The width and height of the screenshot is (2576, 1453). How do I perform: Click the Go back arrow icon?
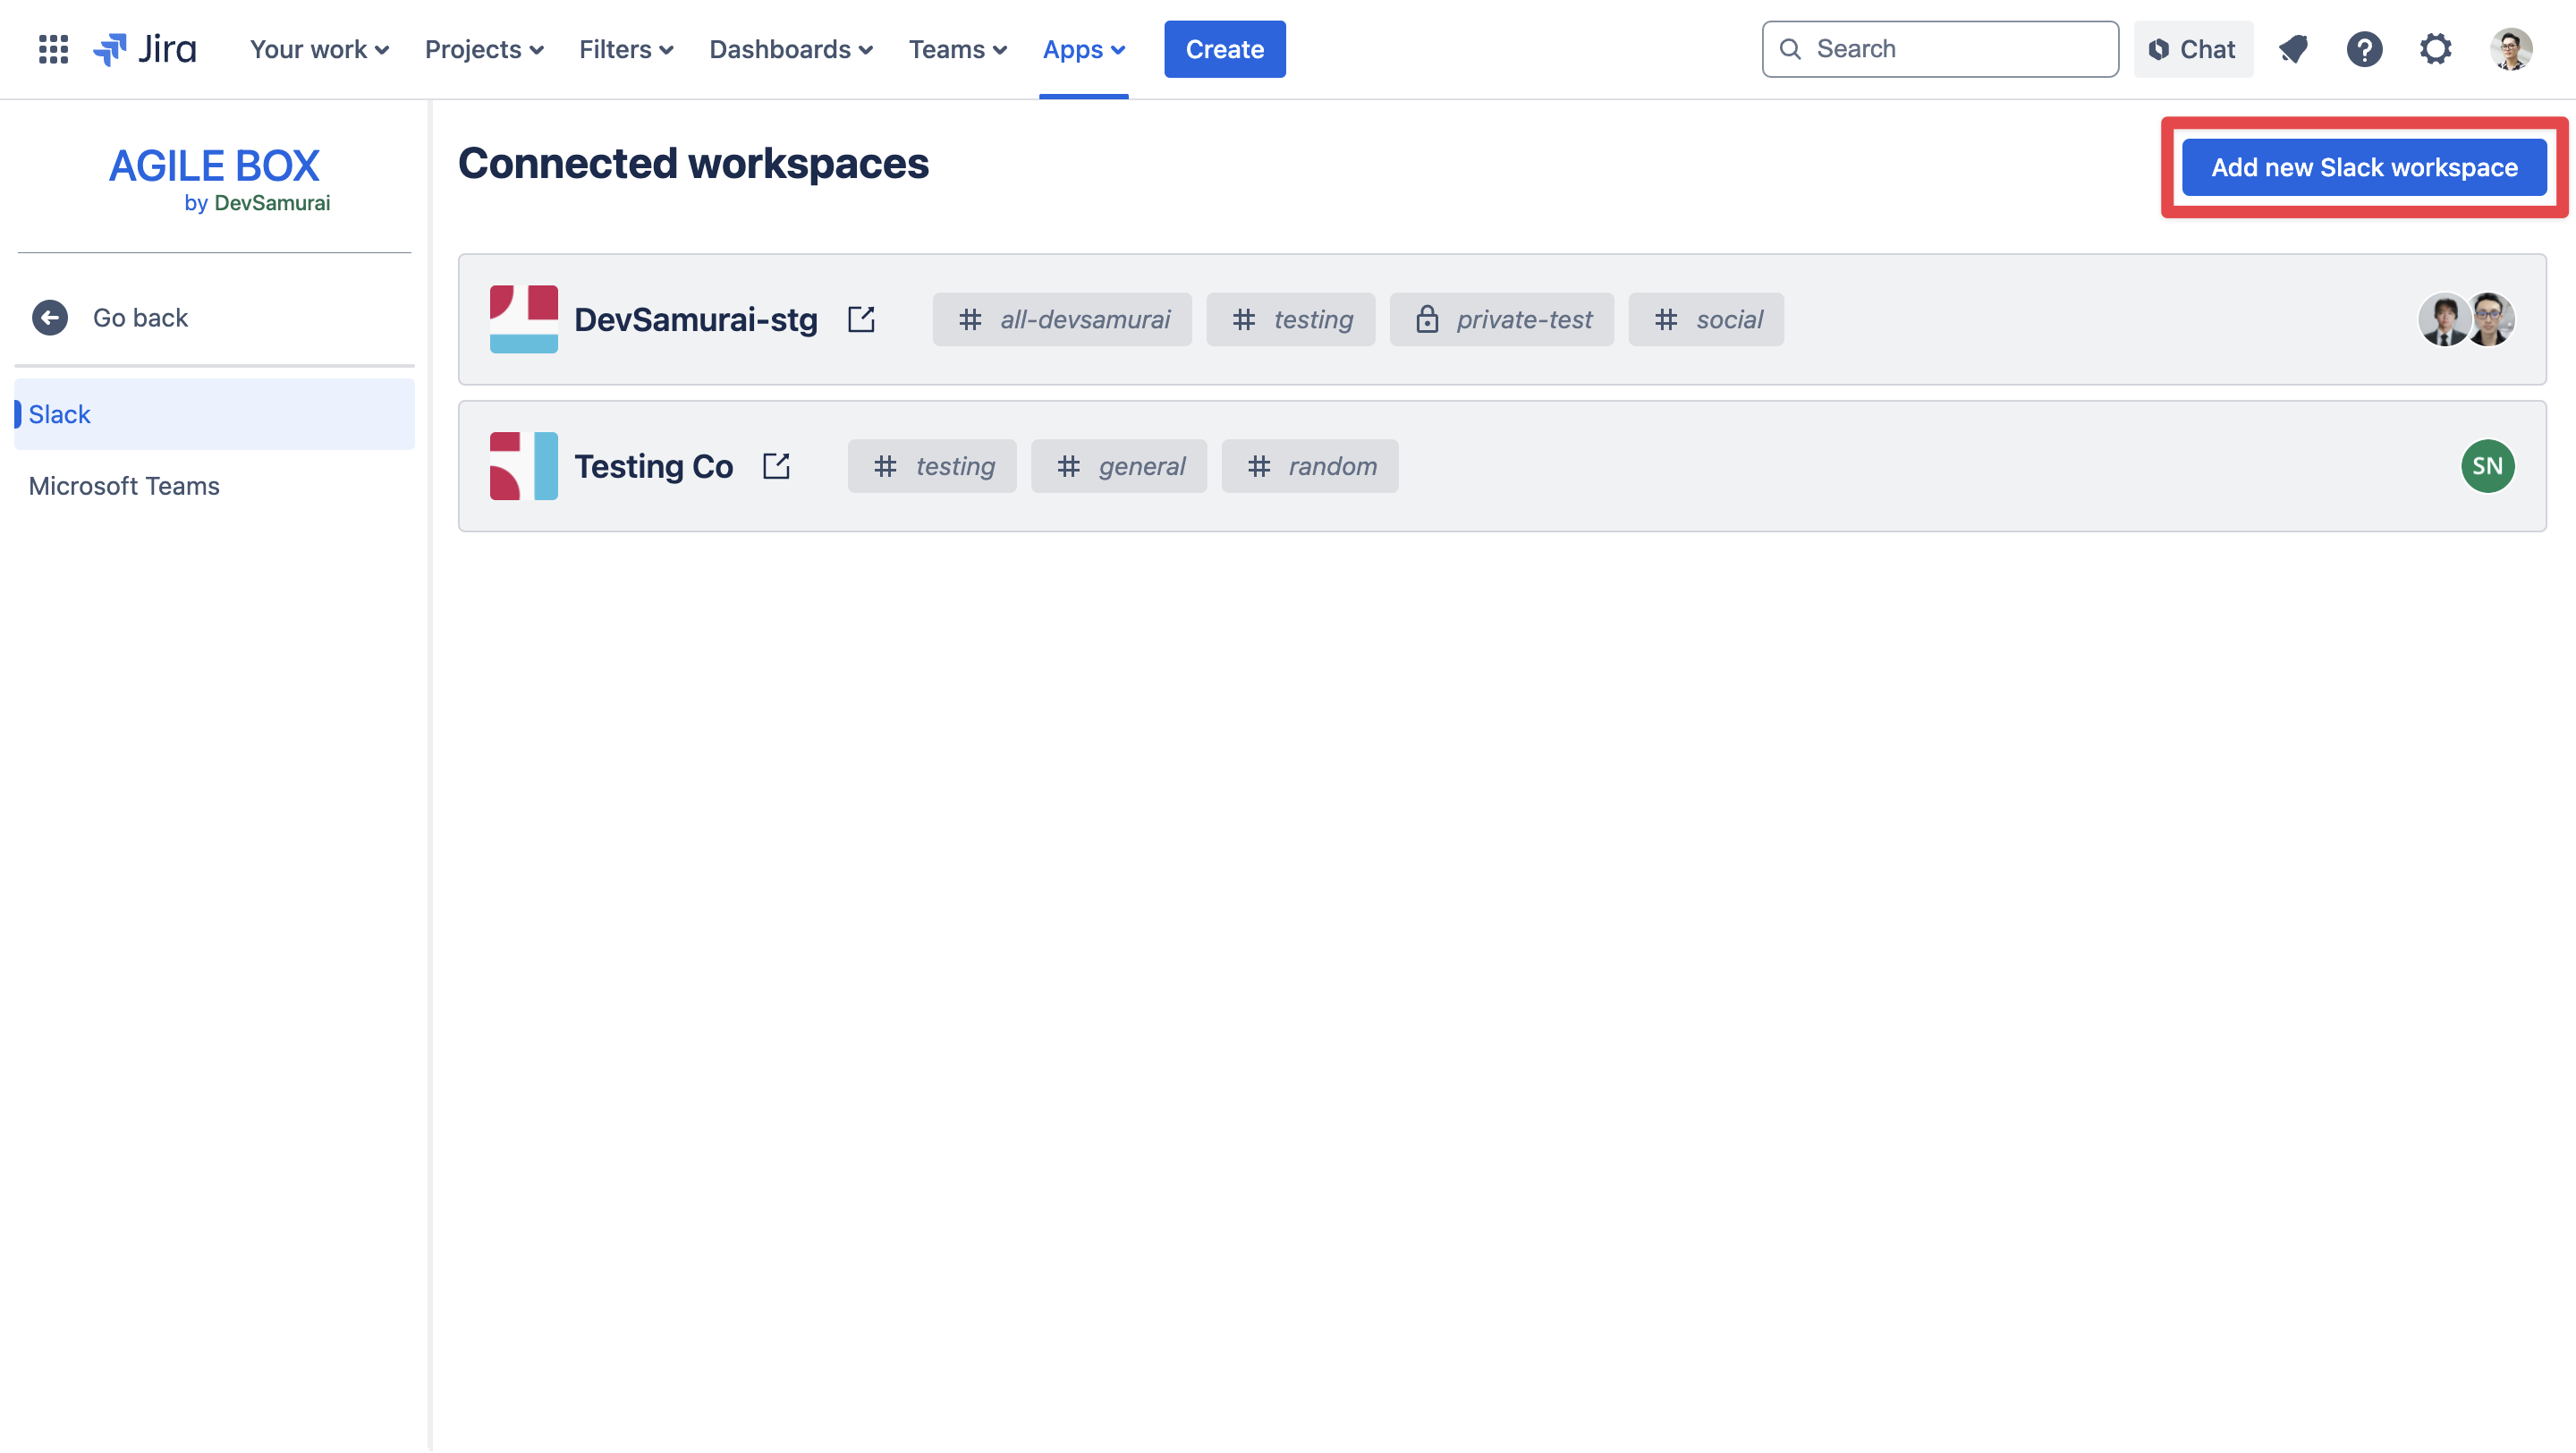pyautogui.click(x=50, y=318)
